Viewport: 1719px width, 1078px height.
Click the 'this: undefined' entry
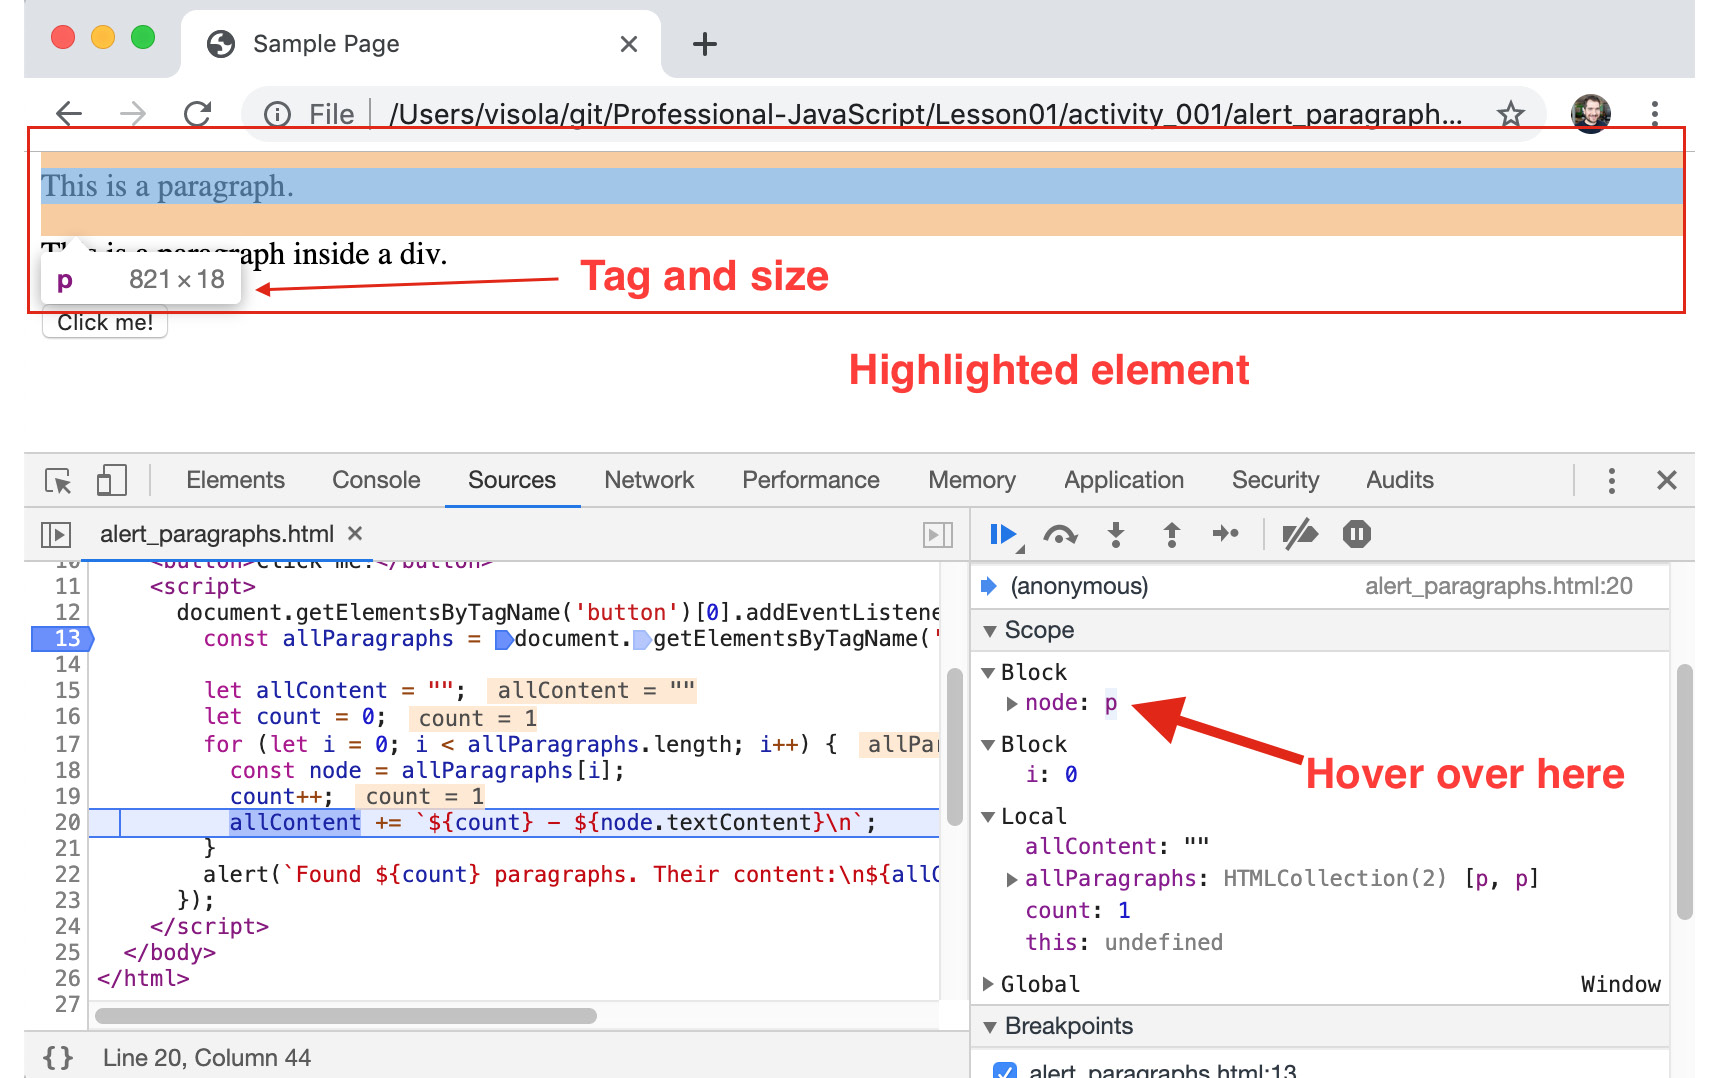[x=1124, y=943]
